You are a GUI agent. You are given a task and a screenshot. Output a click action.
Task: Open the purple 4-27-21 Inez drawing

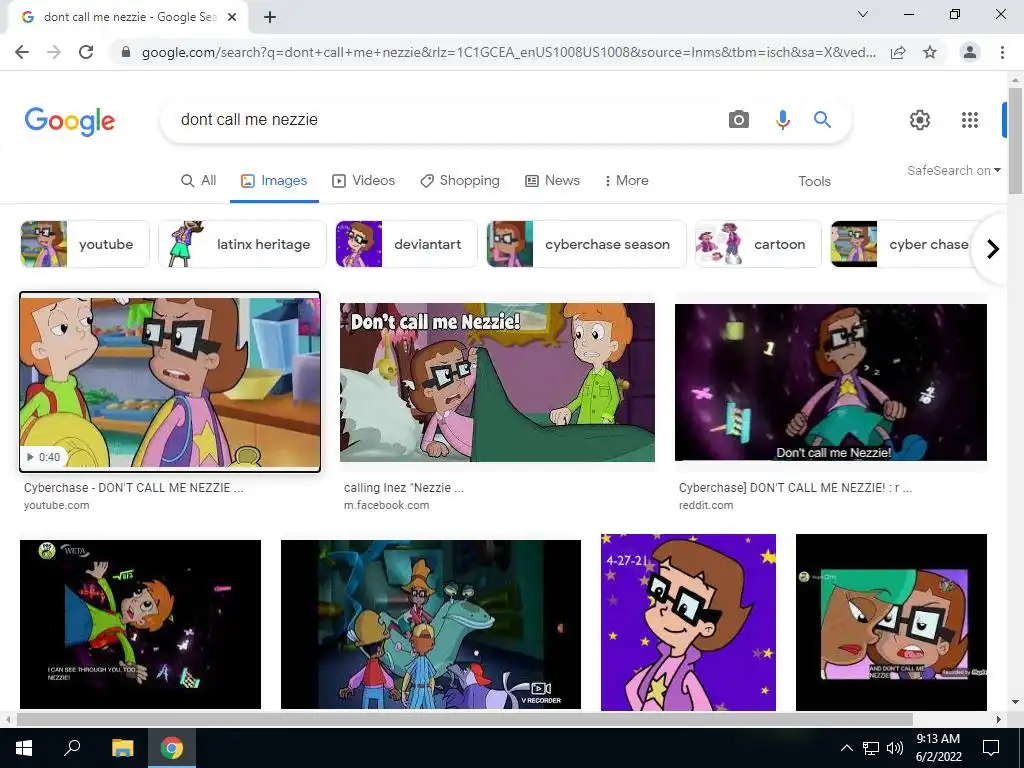coord(688,622)
